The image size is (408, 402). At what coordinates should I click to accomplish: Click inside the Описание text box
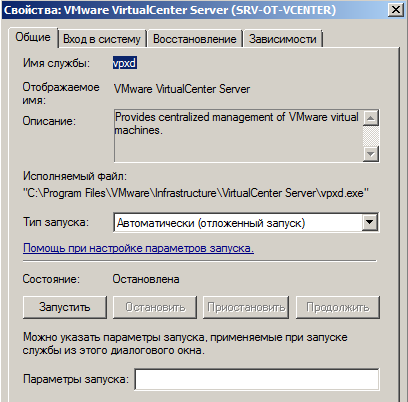click(x=238, y=136)
